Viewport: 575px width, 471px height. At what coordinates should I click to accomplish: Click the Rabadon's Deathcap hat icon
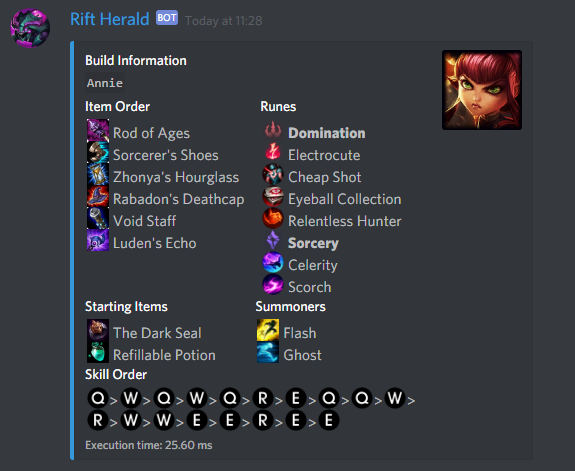point(98,196)
